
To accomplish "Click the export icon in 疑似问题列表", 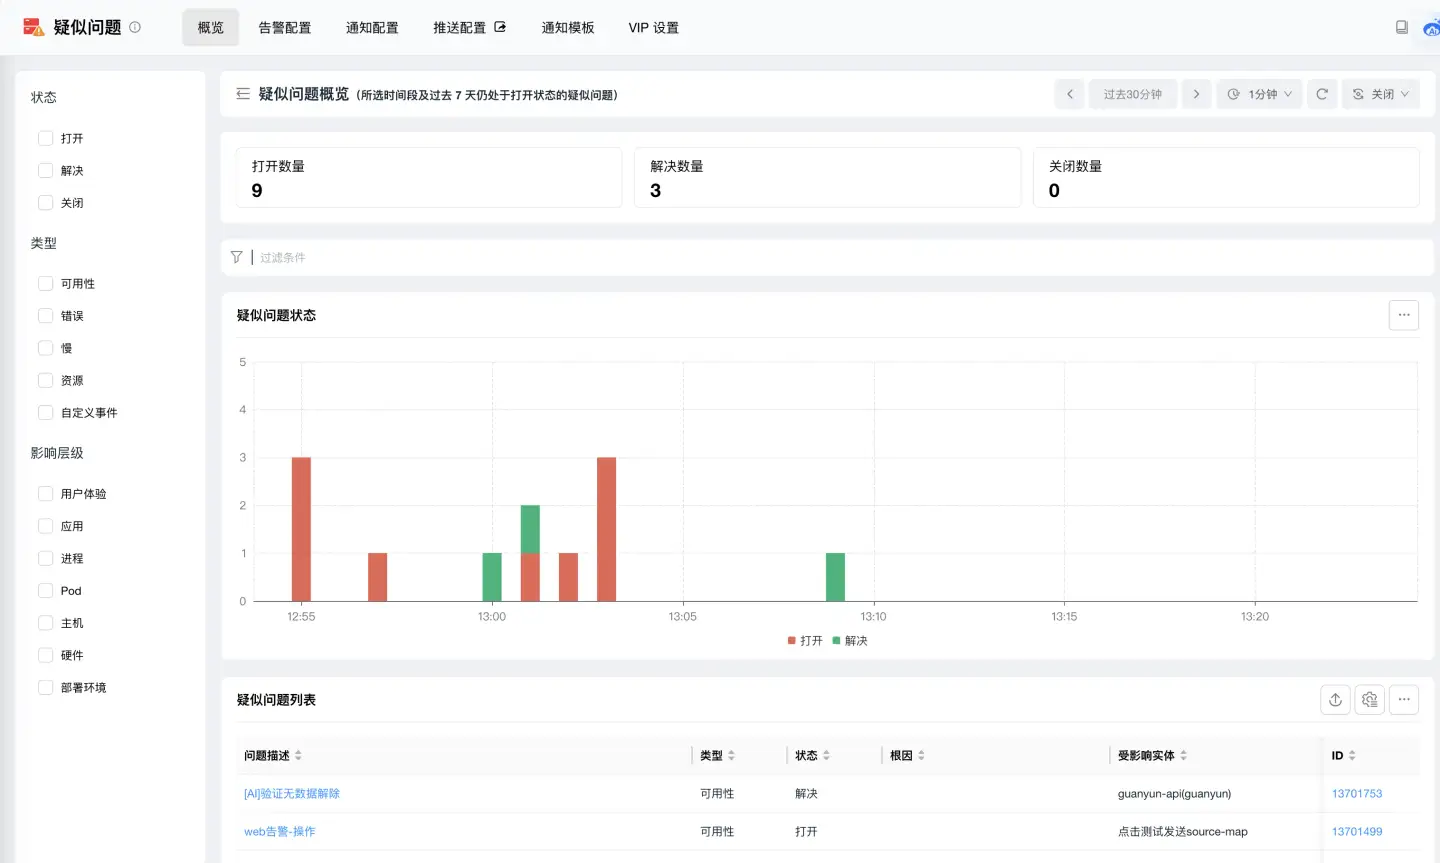I will pos(1335,700).
